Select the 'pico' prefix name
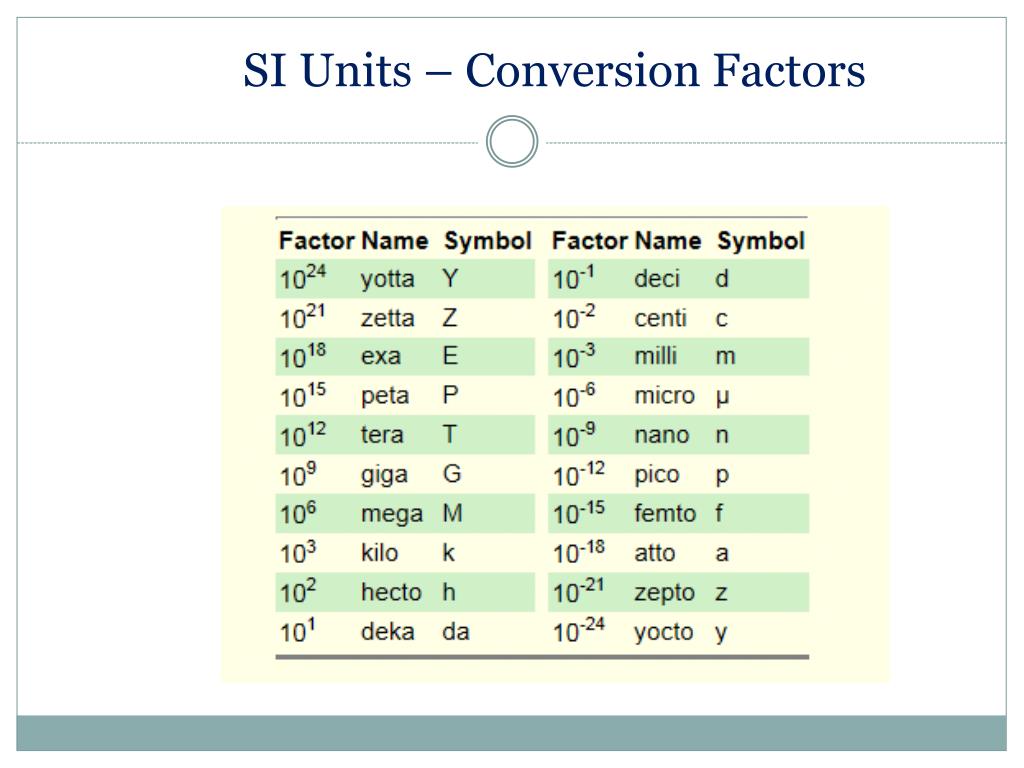 click(x=656, y=475)
